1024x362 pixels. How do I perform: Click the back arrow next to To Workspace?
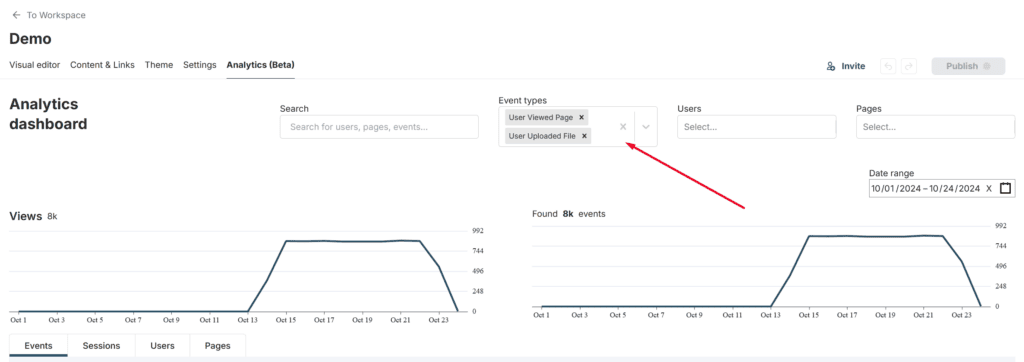pyautogui.click(x=16, y=15)
